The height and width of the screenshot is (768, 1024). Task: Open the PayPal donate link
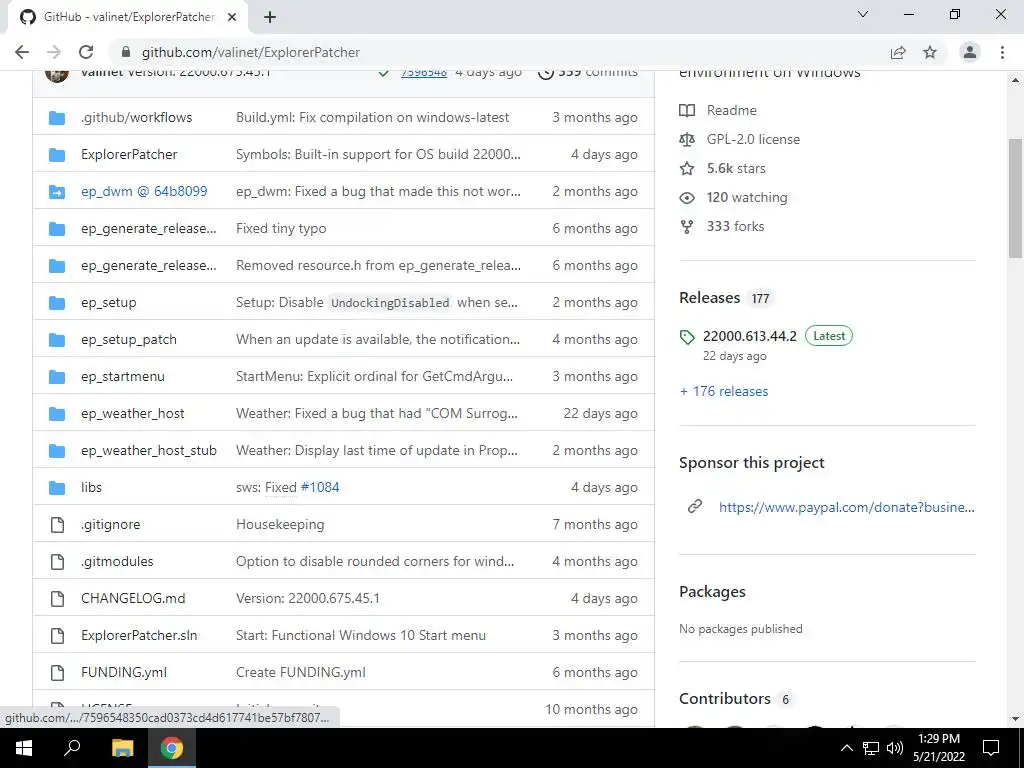[846, 507]
